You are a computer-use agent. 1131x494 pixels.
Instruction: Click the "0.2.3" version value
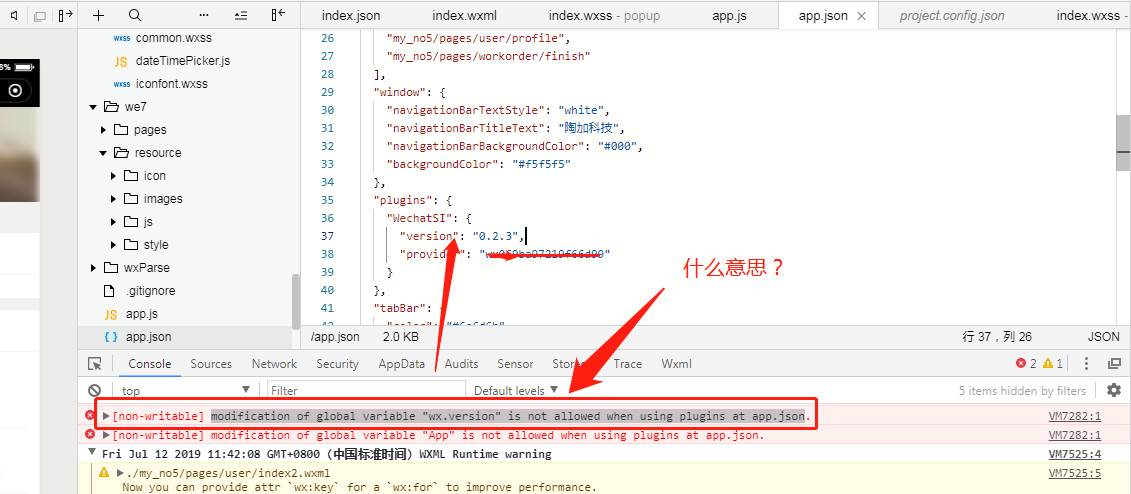497,236
